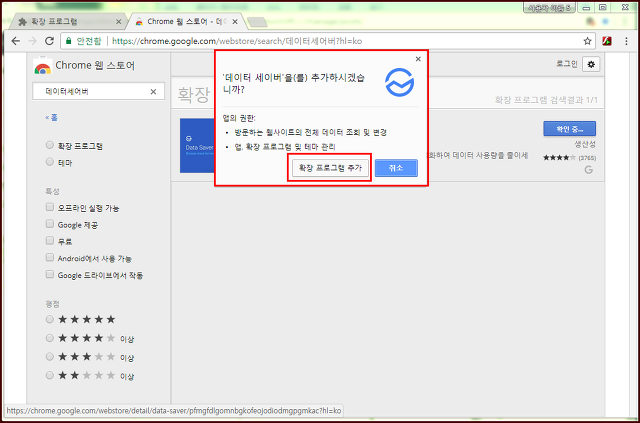
Task: Click the Data Saver logo in dialog
Action: click(x=399, y=82)
